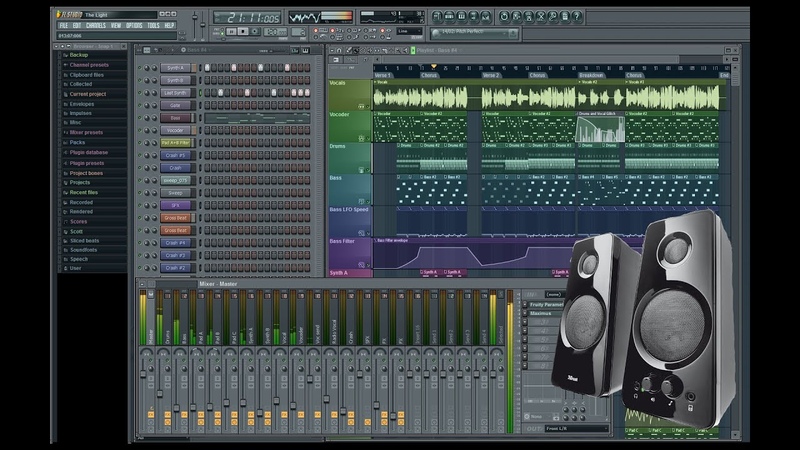Toggle first step of Synth A
The width and height of the screenshot is (800, 450).
pyautogui.click(x=208, y=68)
